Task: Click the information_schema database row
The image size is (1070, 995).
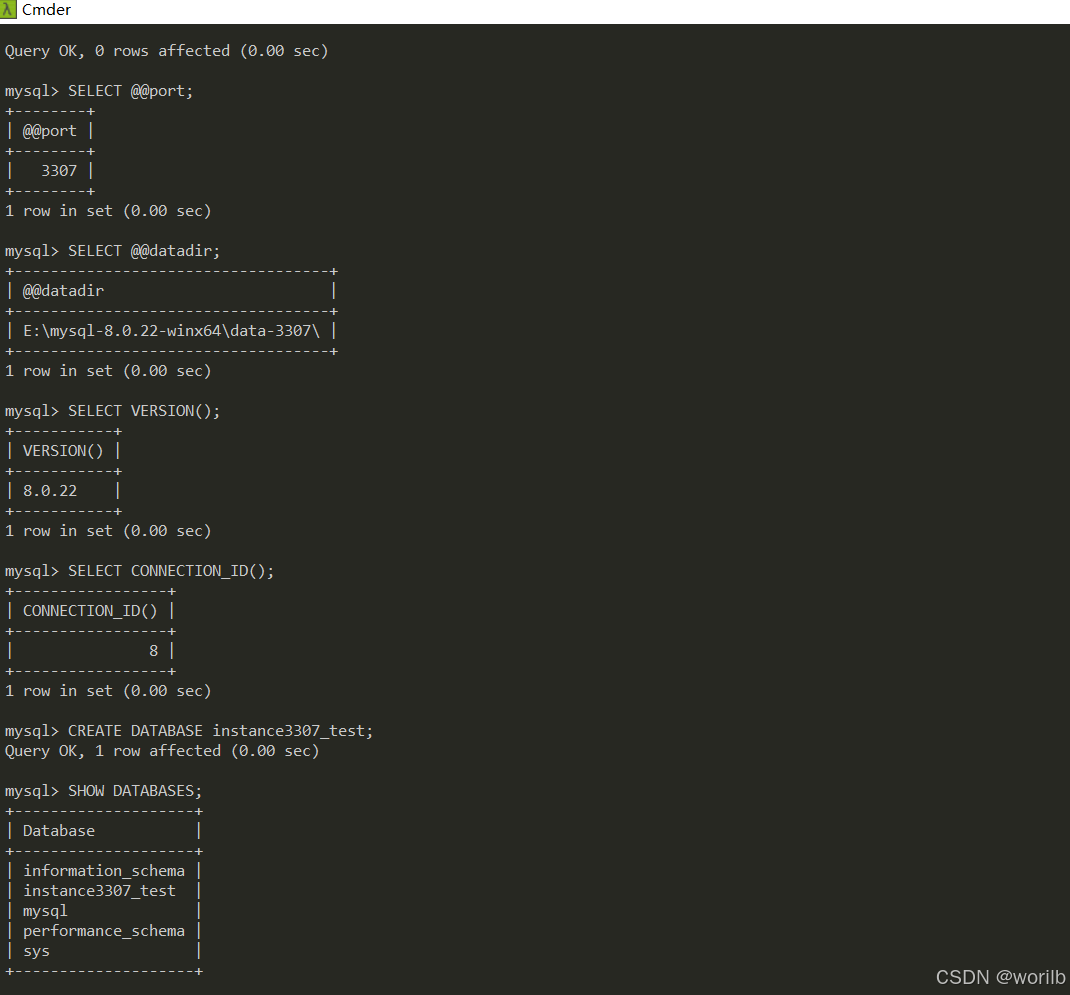Action: point(104,871)
